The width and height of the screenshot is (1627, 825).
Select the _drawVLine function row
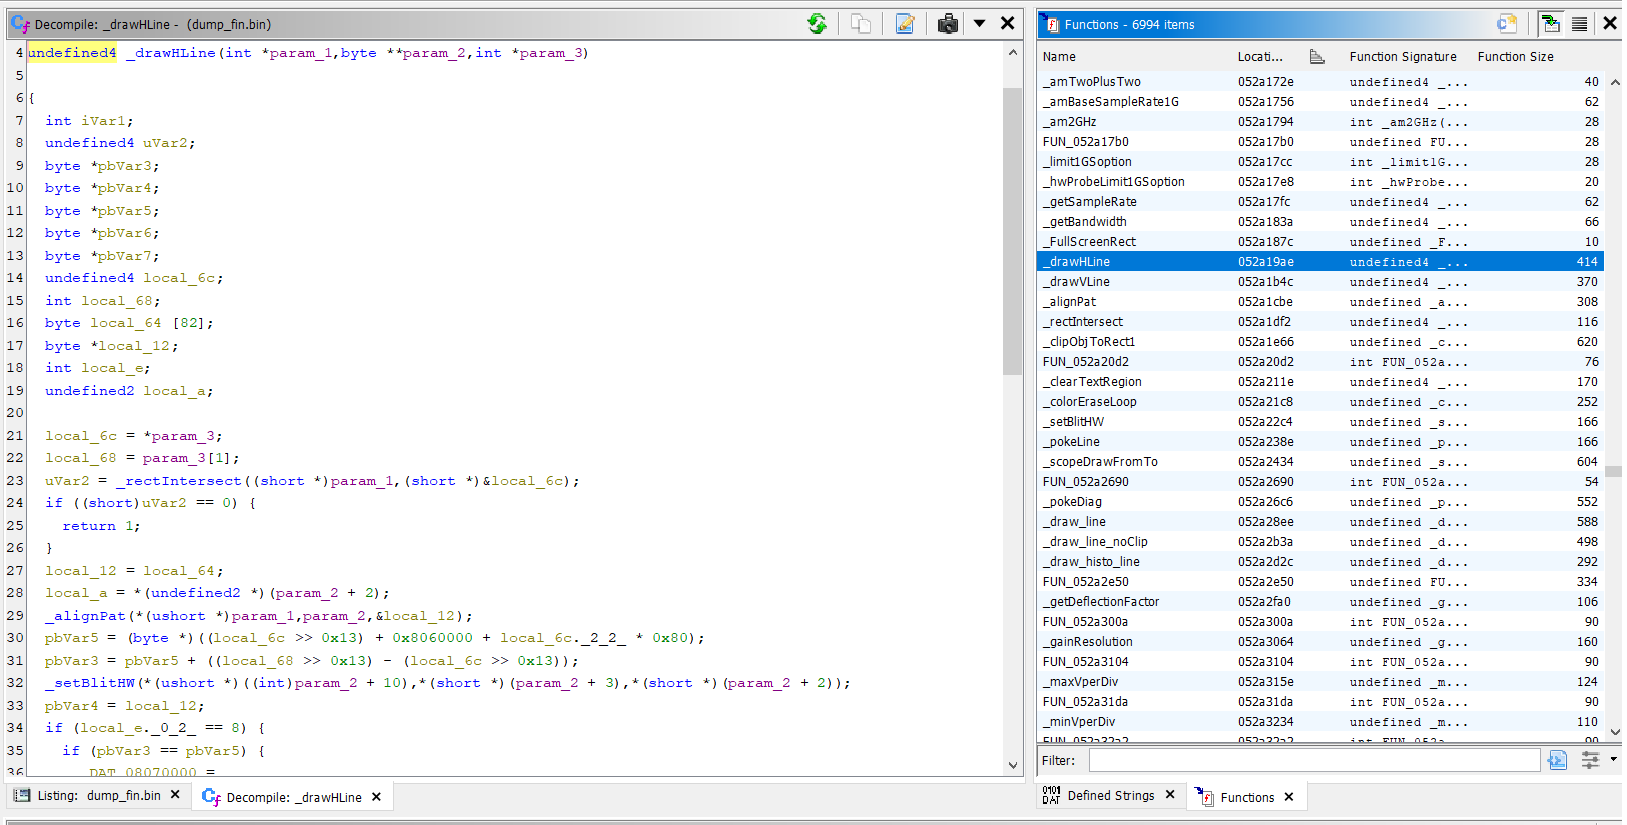tap(1320, 282)
